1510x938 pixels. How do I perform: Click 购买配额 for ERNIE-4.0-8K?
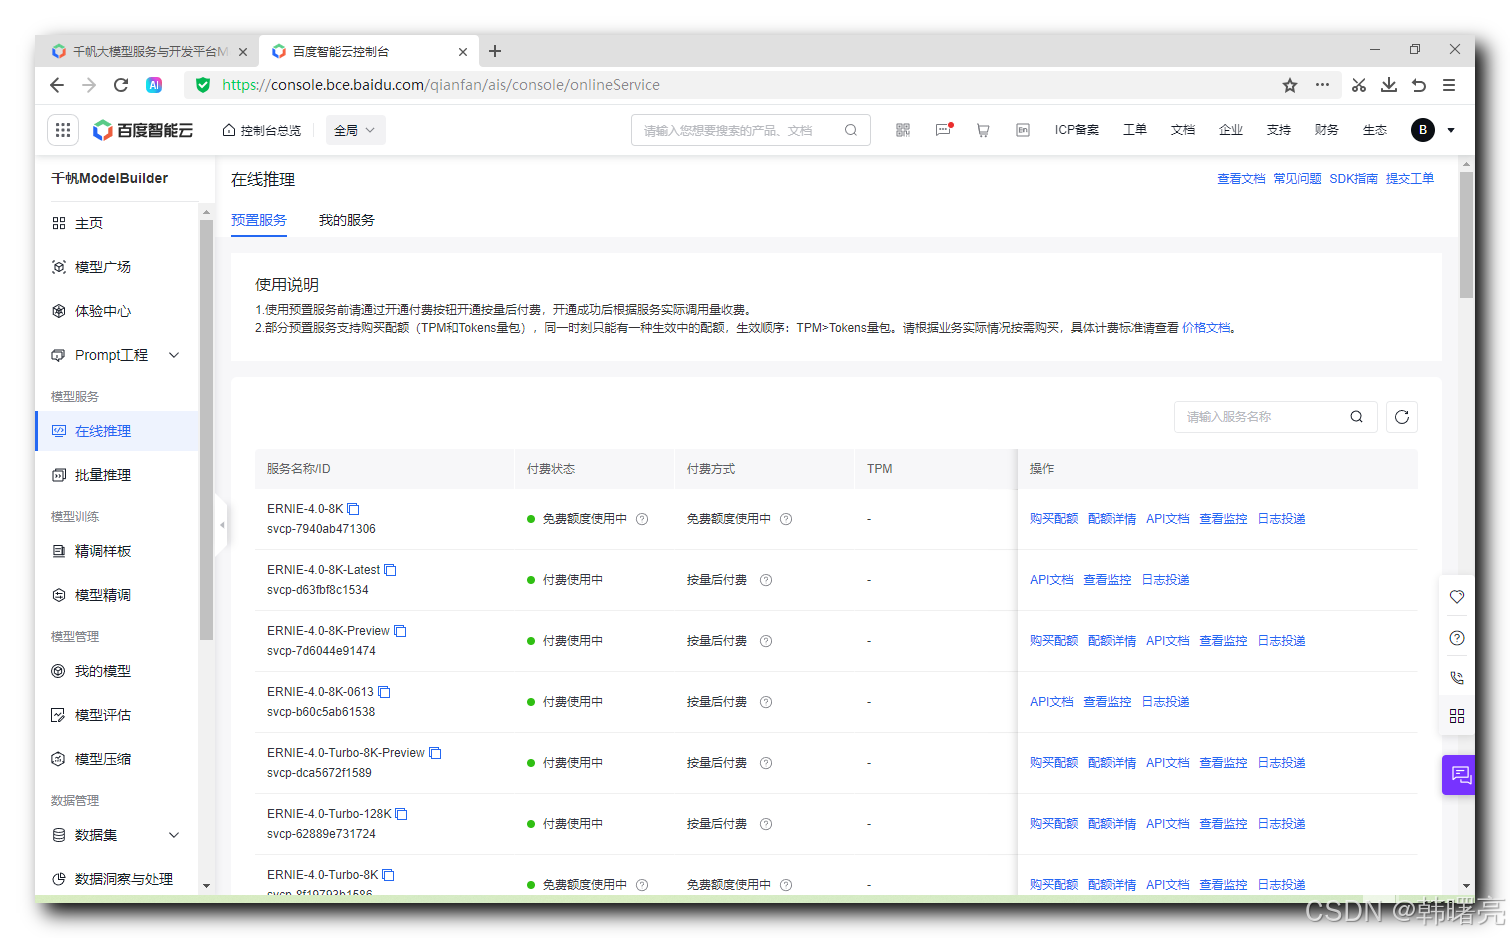coord(1054,519)
